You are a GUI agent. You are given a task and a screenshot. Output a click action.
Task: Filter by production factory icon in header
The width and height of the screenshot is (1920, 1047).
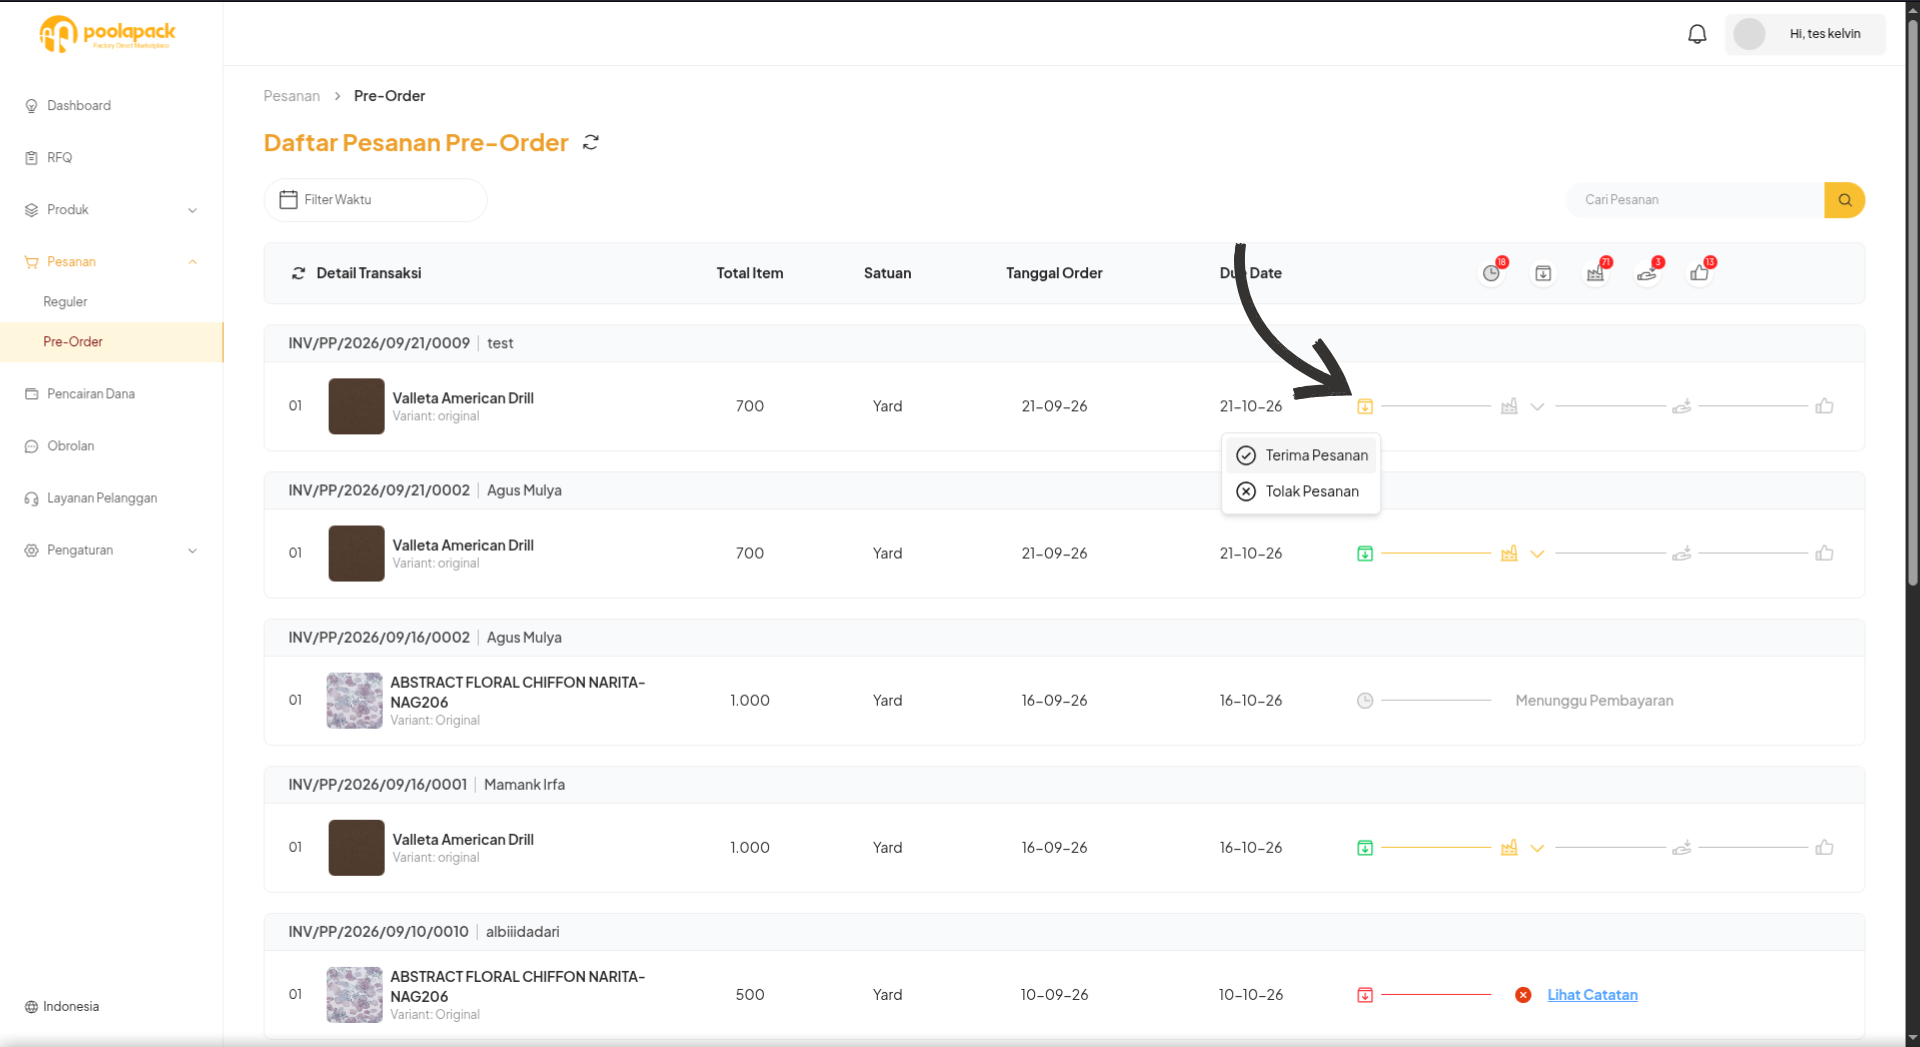coord(1595,273)
